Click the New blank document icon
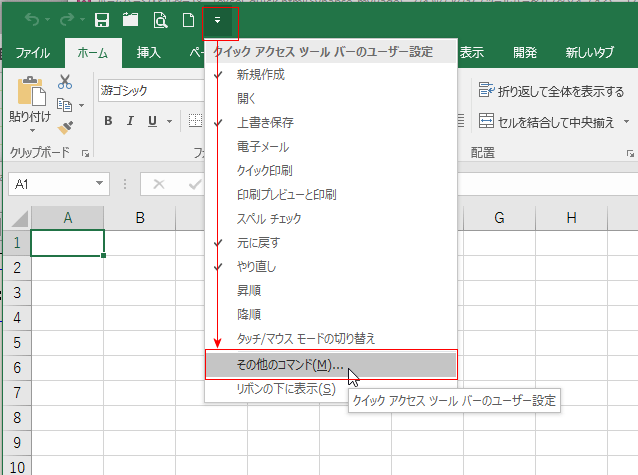Screen dimensions: 638x475 click(188, 20)
